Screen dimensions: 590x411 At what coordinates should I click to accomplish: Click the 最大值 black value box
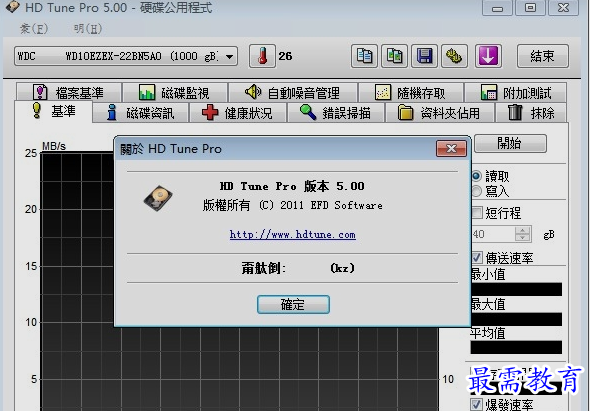coord(517,319)
